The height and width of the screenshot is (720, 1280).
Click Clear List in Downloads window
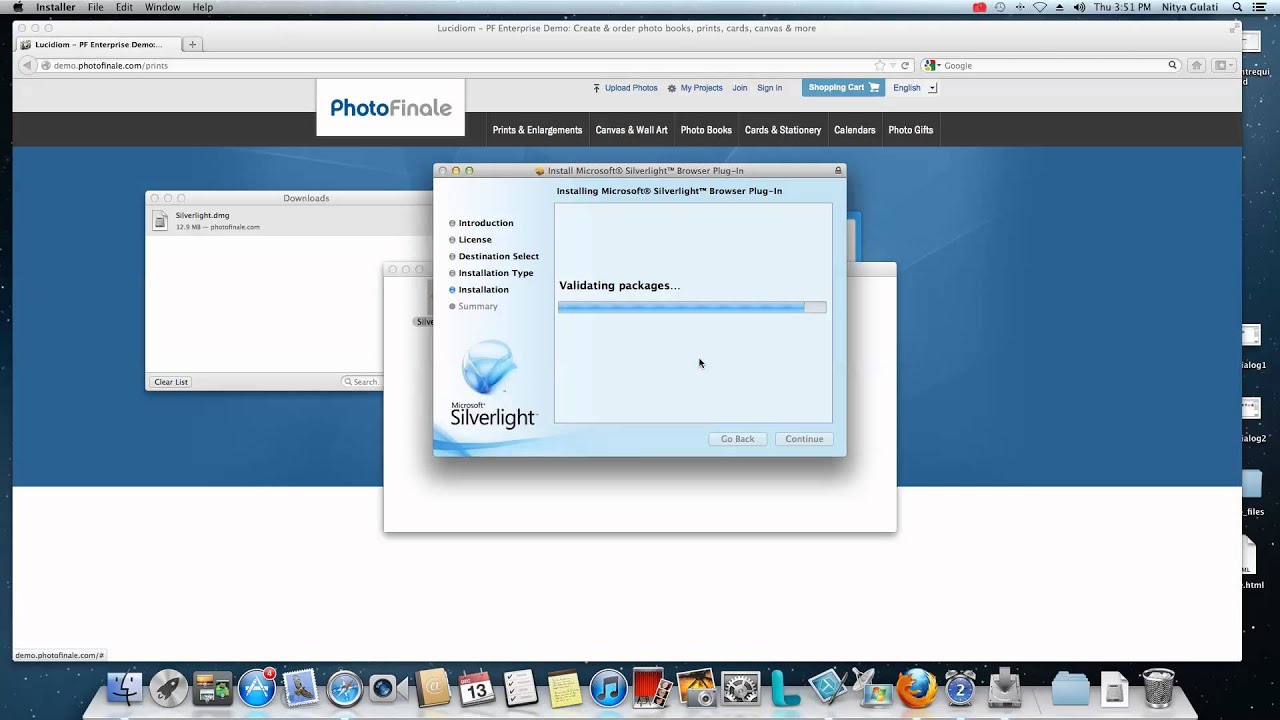pyautogui.click(x=171, y=382)
